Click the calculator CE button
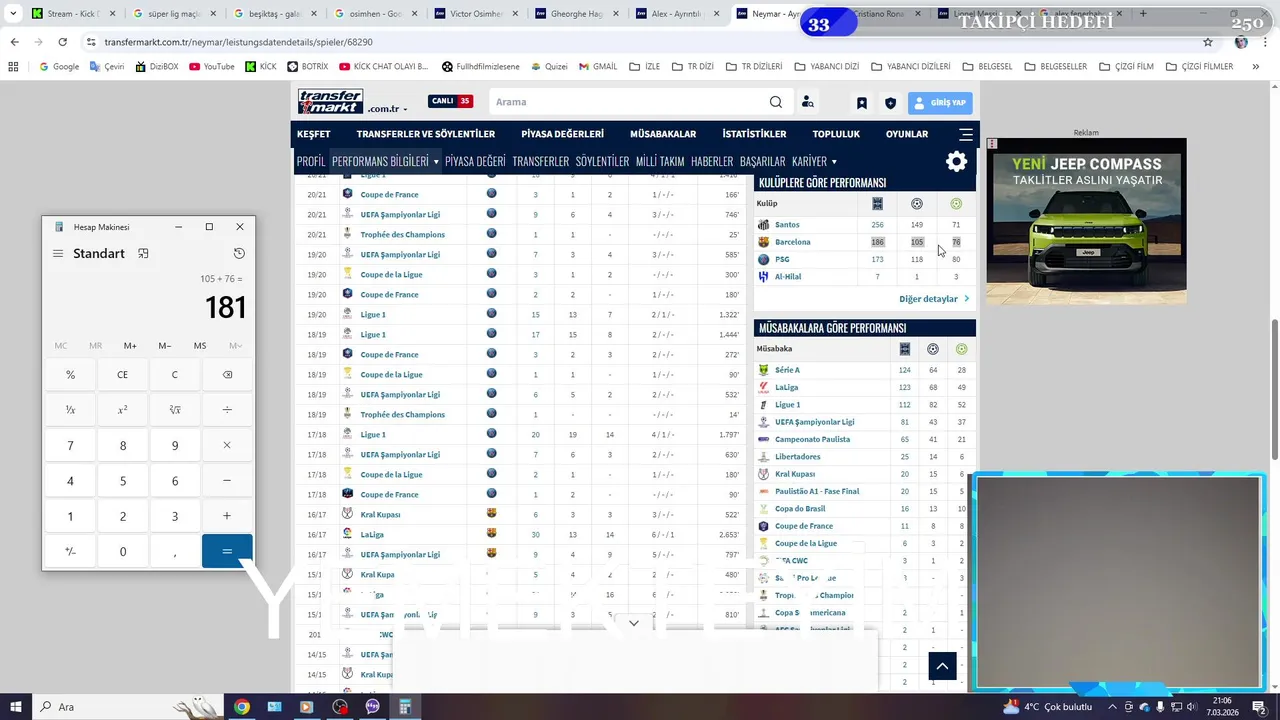This screenshot has width=1280, height=720. (122, 375)
